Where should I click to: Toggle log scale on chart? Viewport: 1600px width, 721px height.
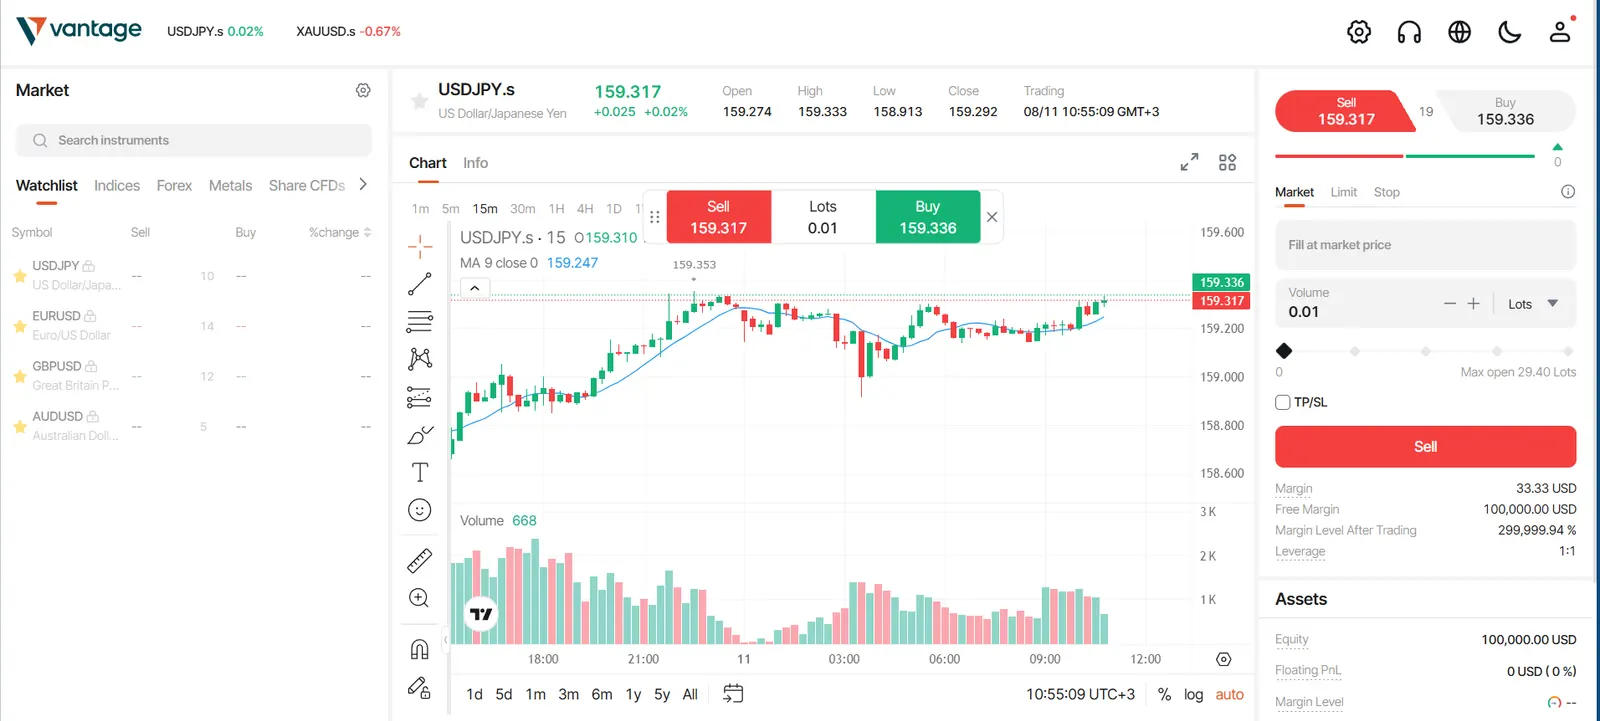pyautogui.click(x=1193, y=694)
